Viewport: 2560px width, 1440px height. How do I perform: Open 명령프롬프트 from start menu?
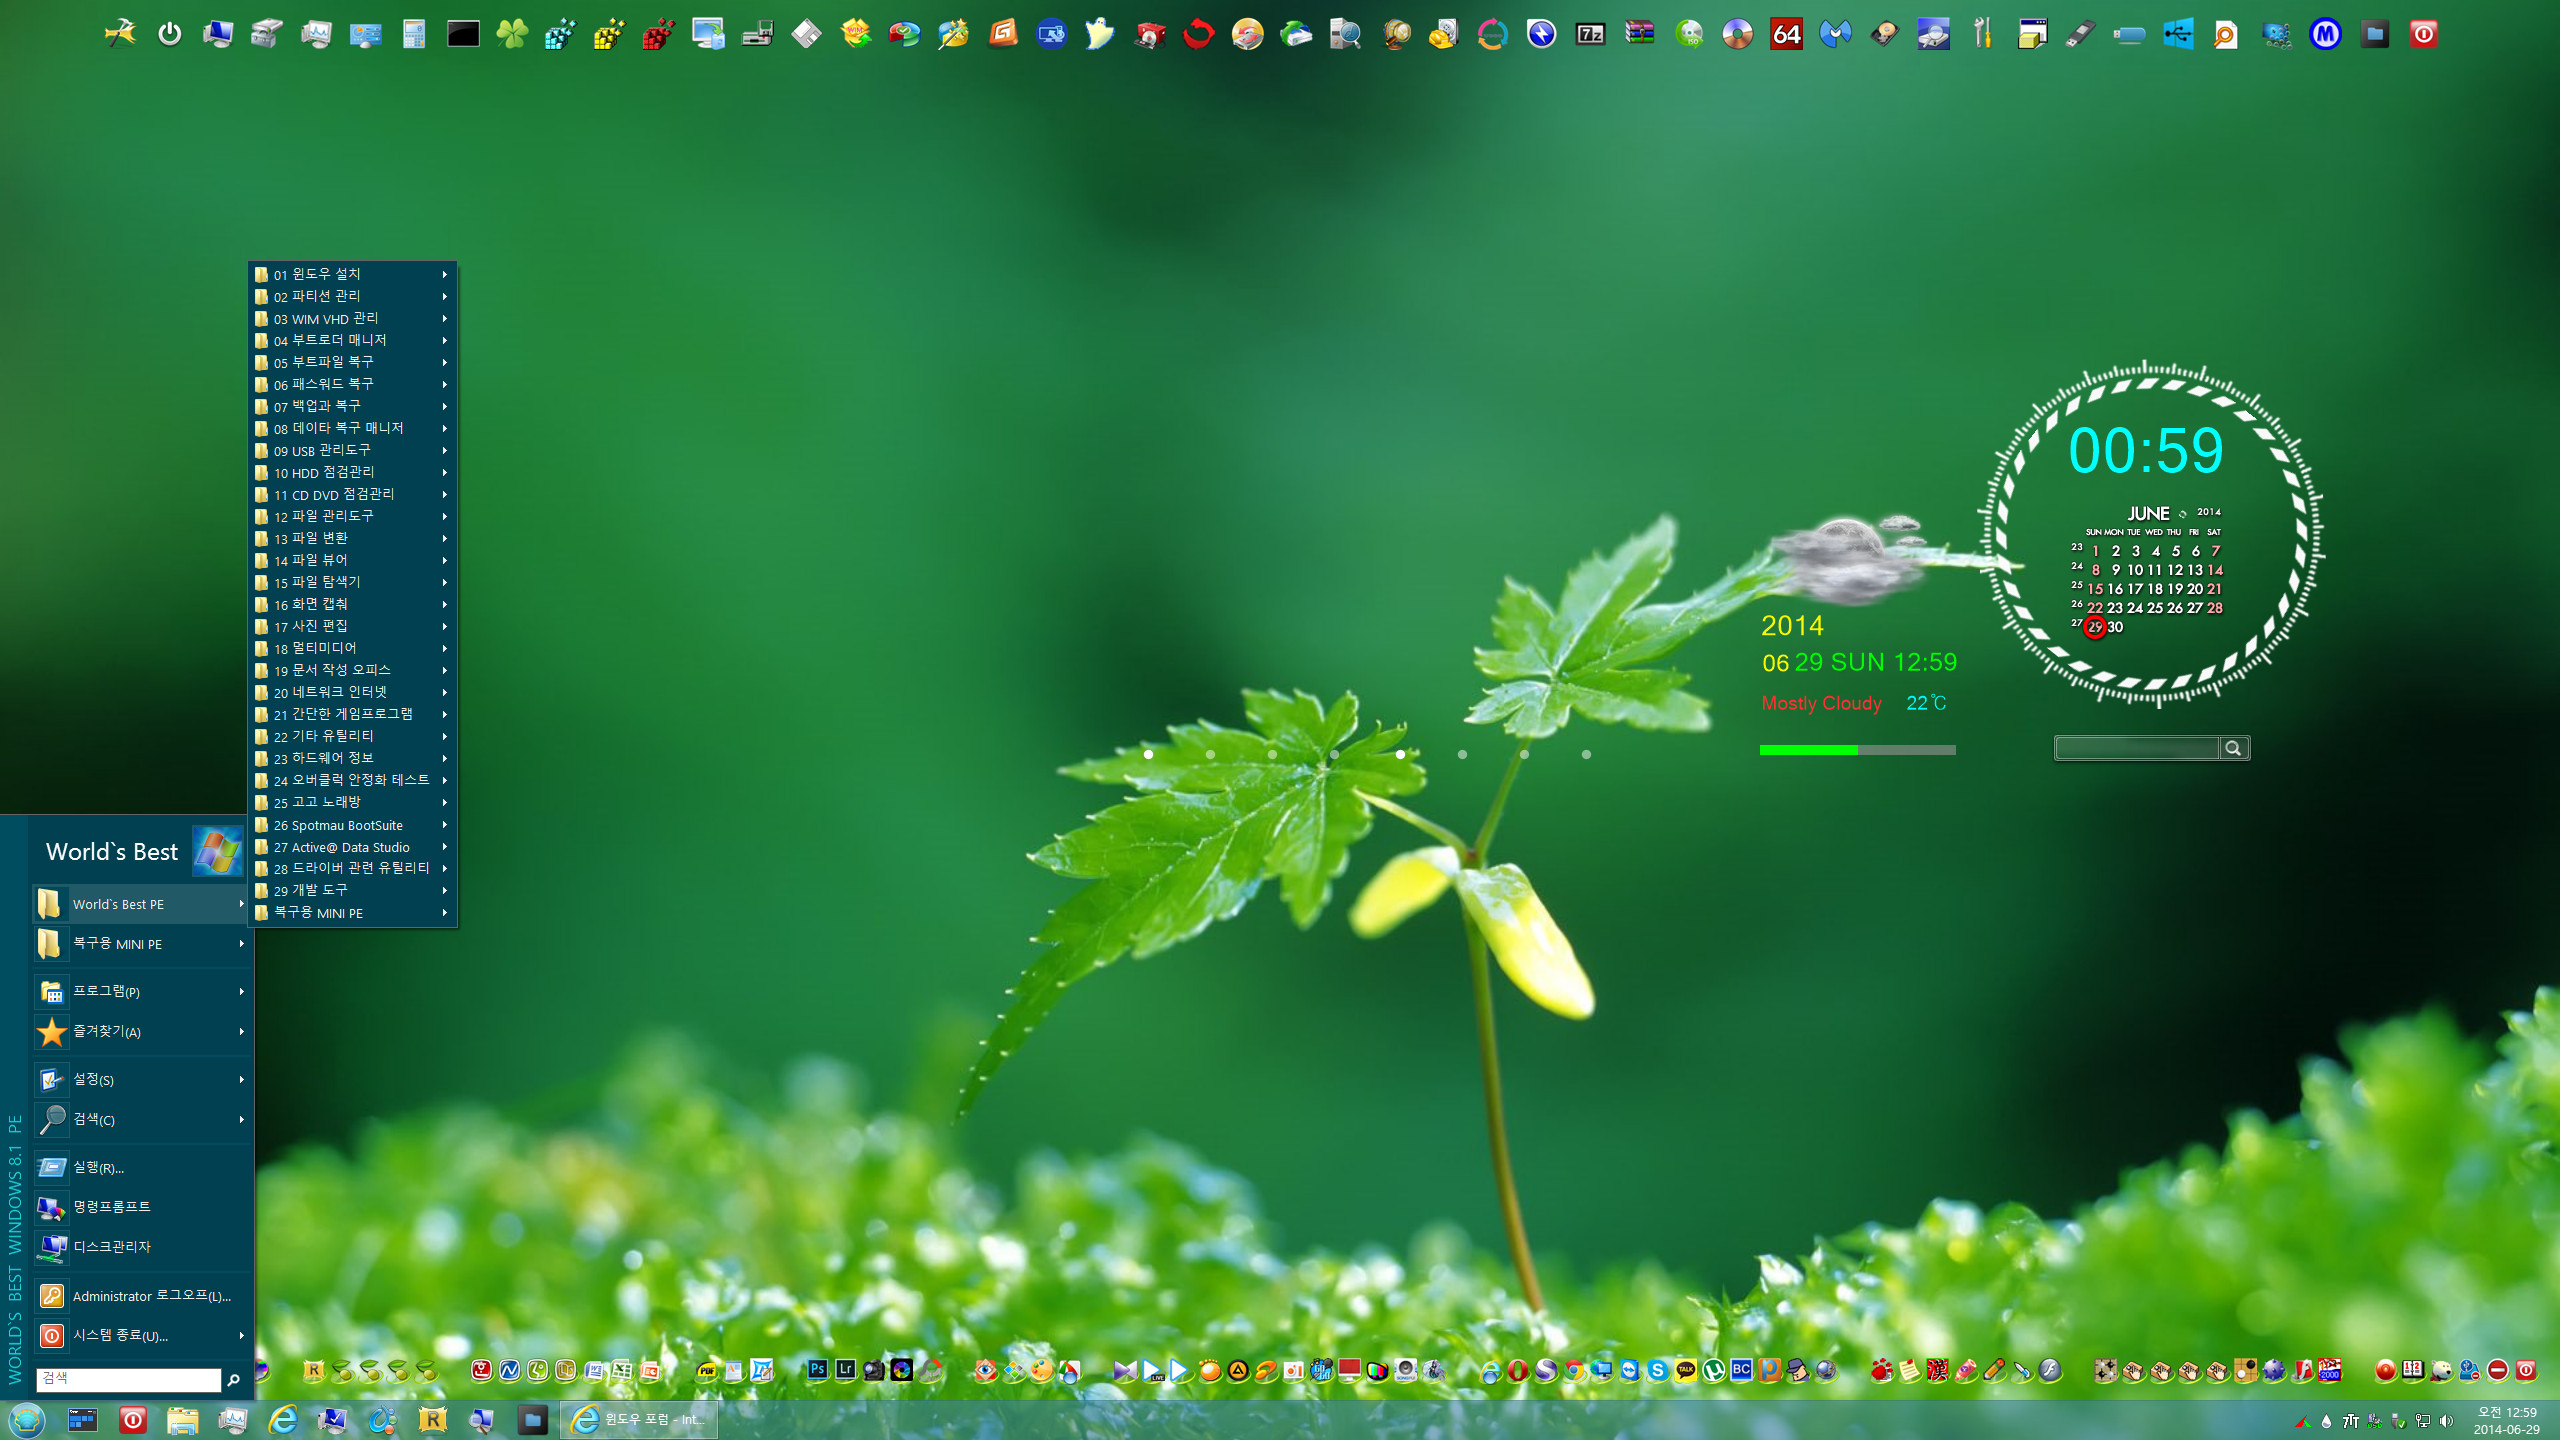pos(140,1207)
